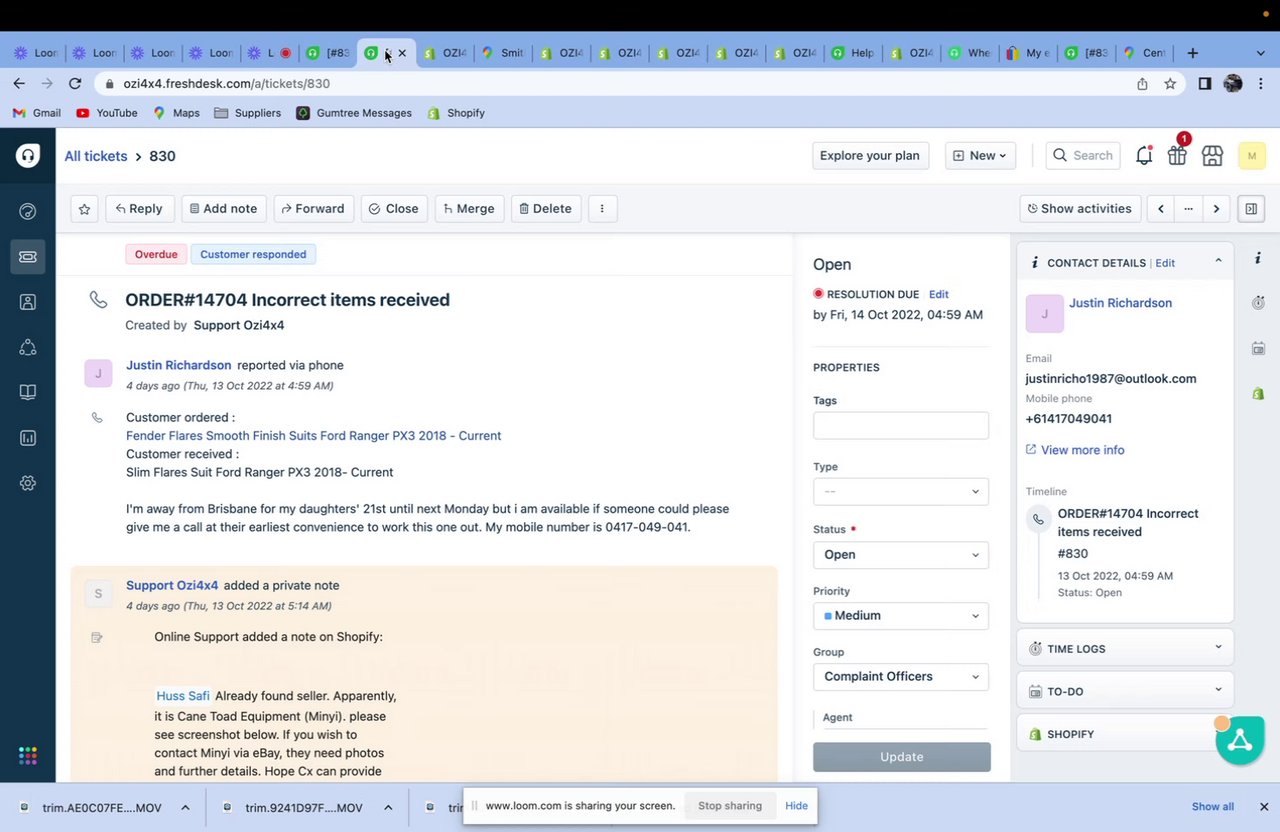Screen dimensions: 1280x832
Task: Open the Suppliers bookmark folder
Action: (x=247, y=113)
